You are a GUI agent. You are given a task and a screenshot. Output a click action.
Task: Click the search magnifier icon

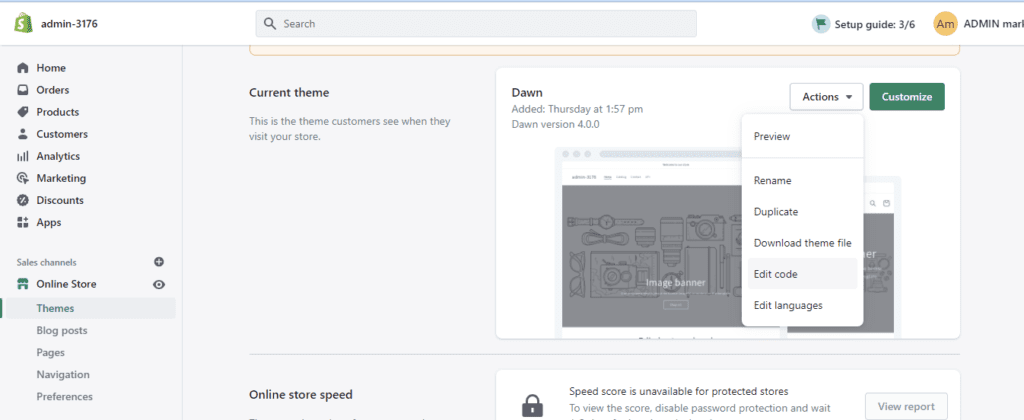click(270, 24)
